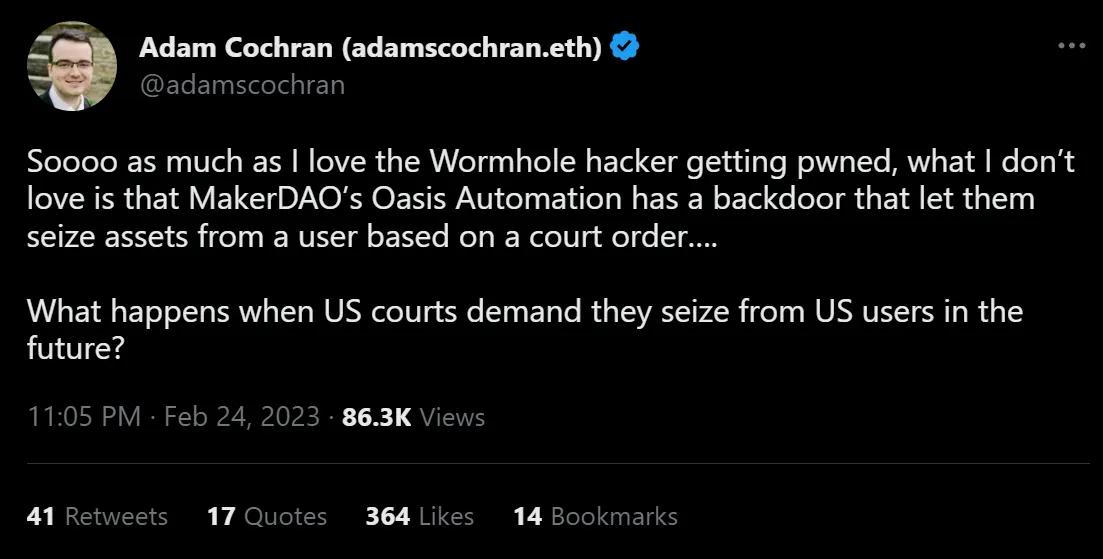Open the 17 Quotes list
Viewport: 1103px width, 559px height.
tap(267, 516)
